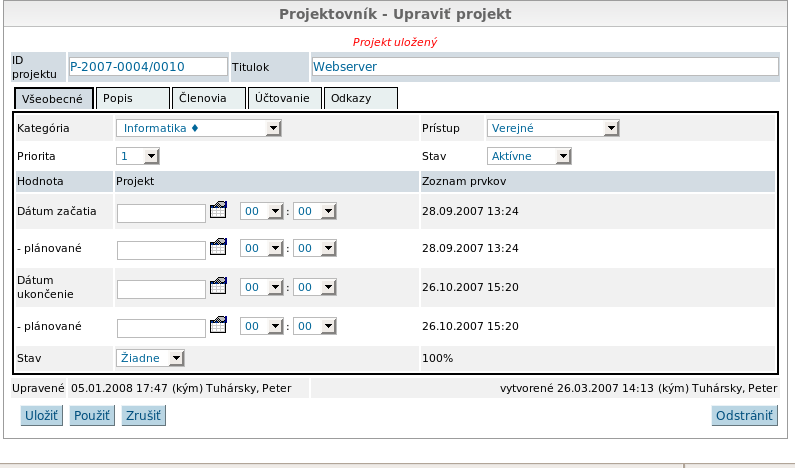Select minute dropdown for Dátum ukončenie
Viewport: 795px width, 468px height.
315,287
